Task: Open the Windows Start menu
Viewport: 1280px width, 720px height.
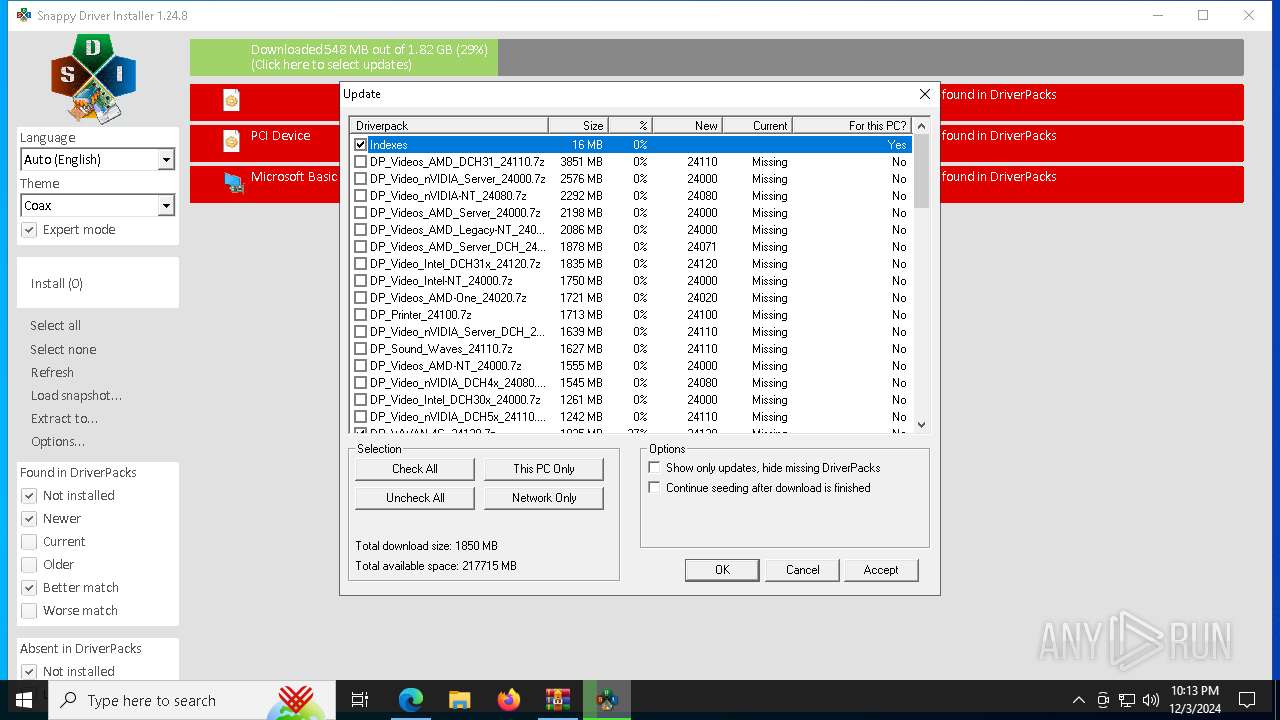Action: 24,700
